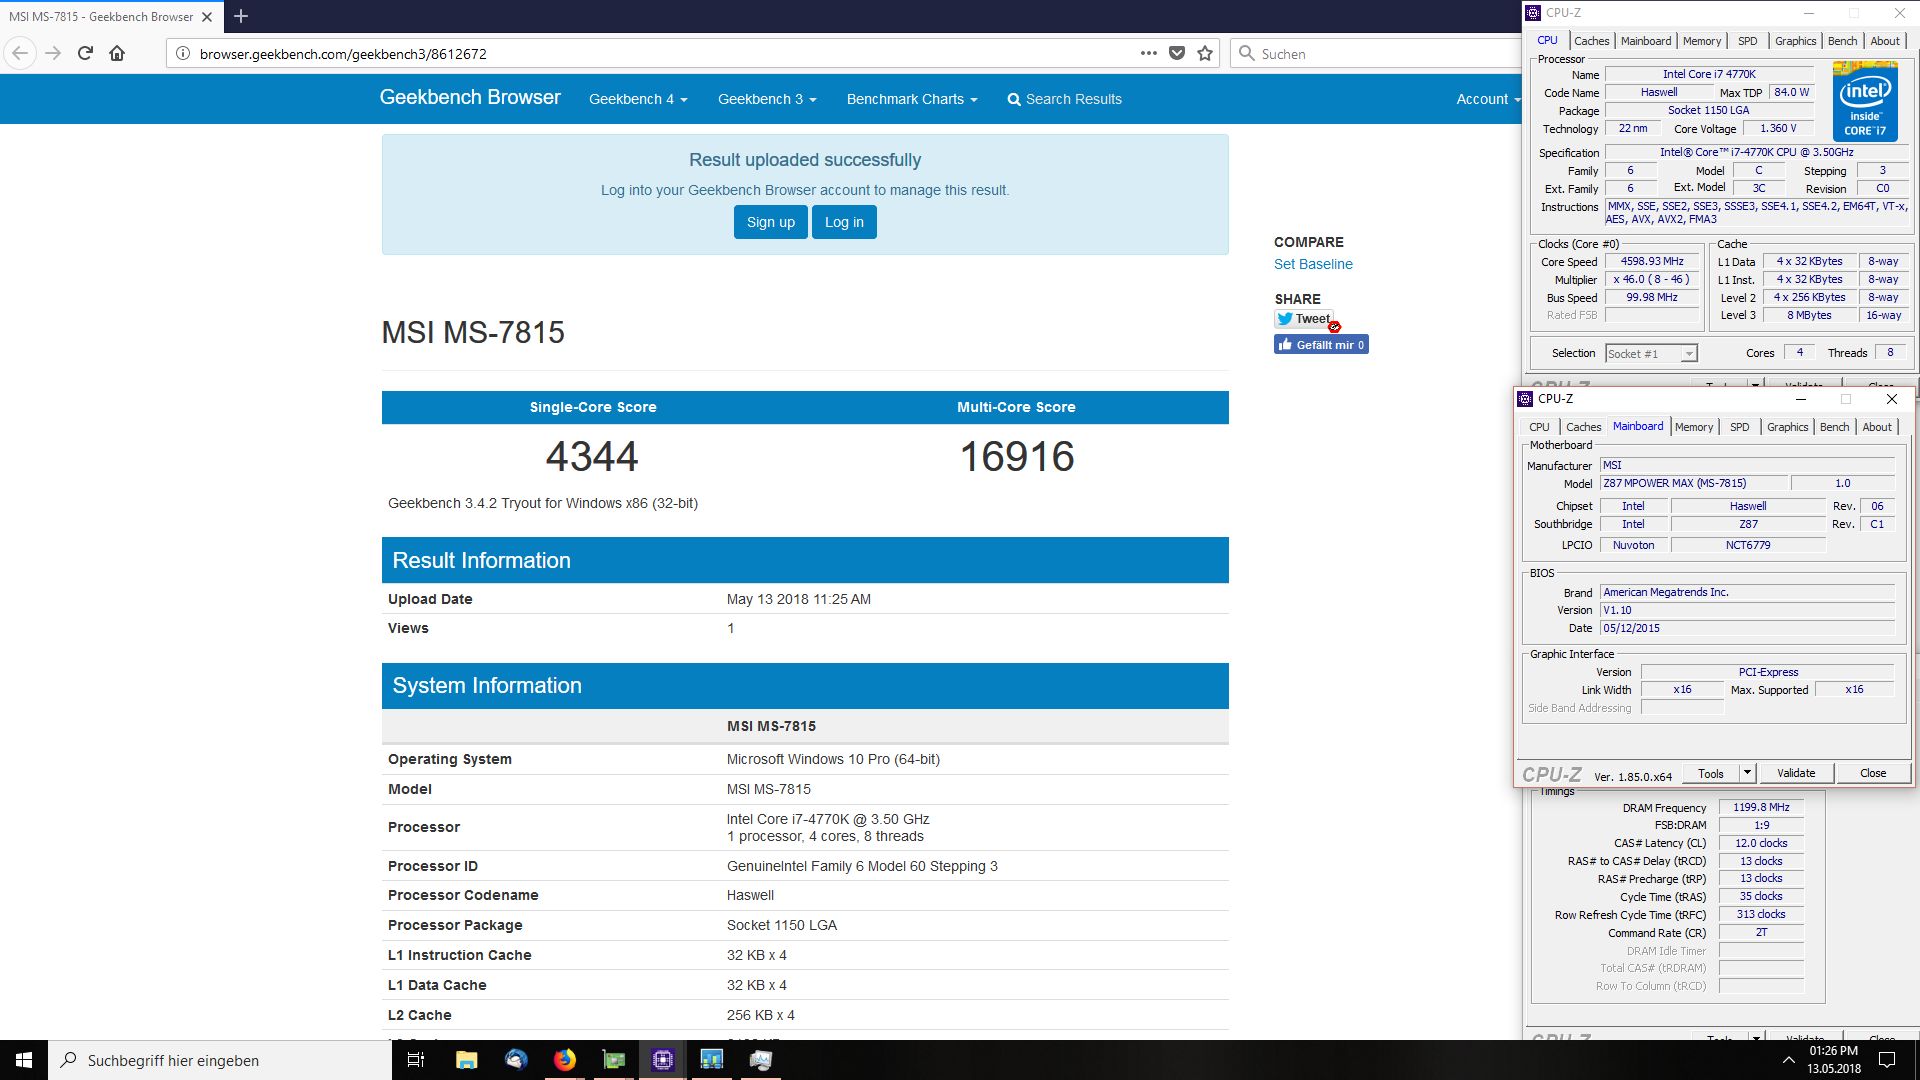
Task: Show site information icon in address bar
Action: pyautogui.click(x=183, y=53)
